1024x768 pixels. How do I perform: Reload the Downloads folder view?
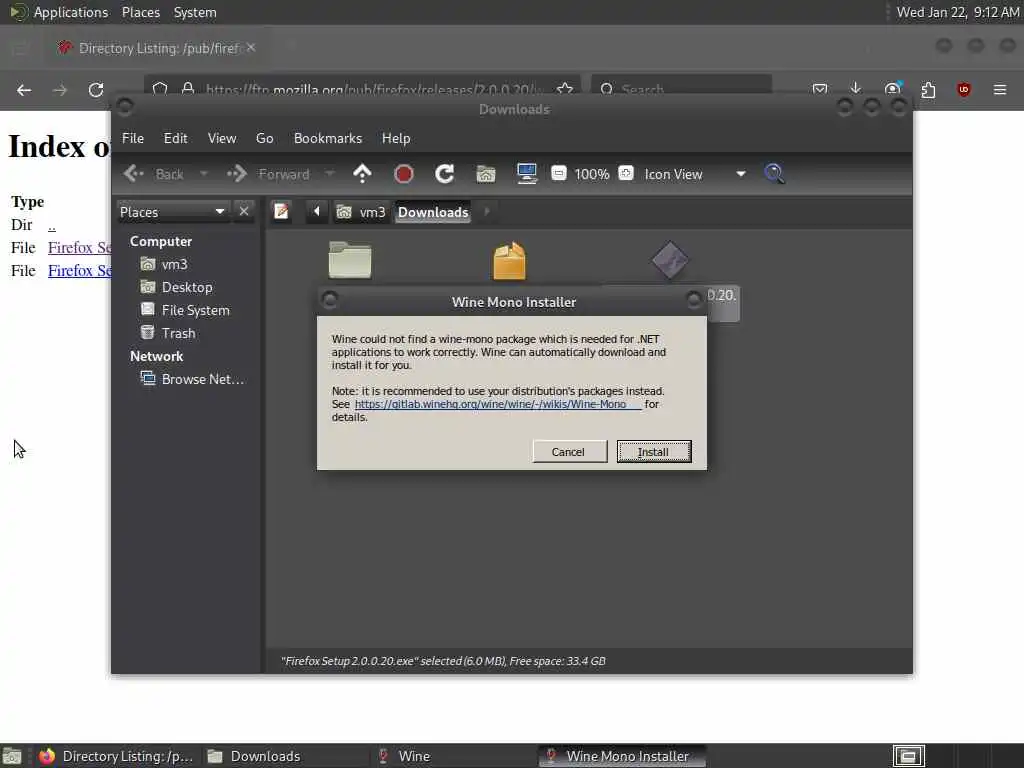[445, 174]
